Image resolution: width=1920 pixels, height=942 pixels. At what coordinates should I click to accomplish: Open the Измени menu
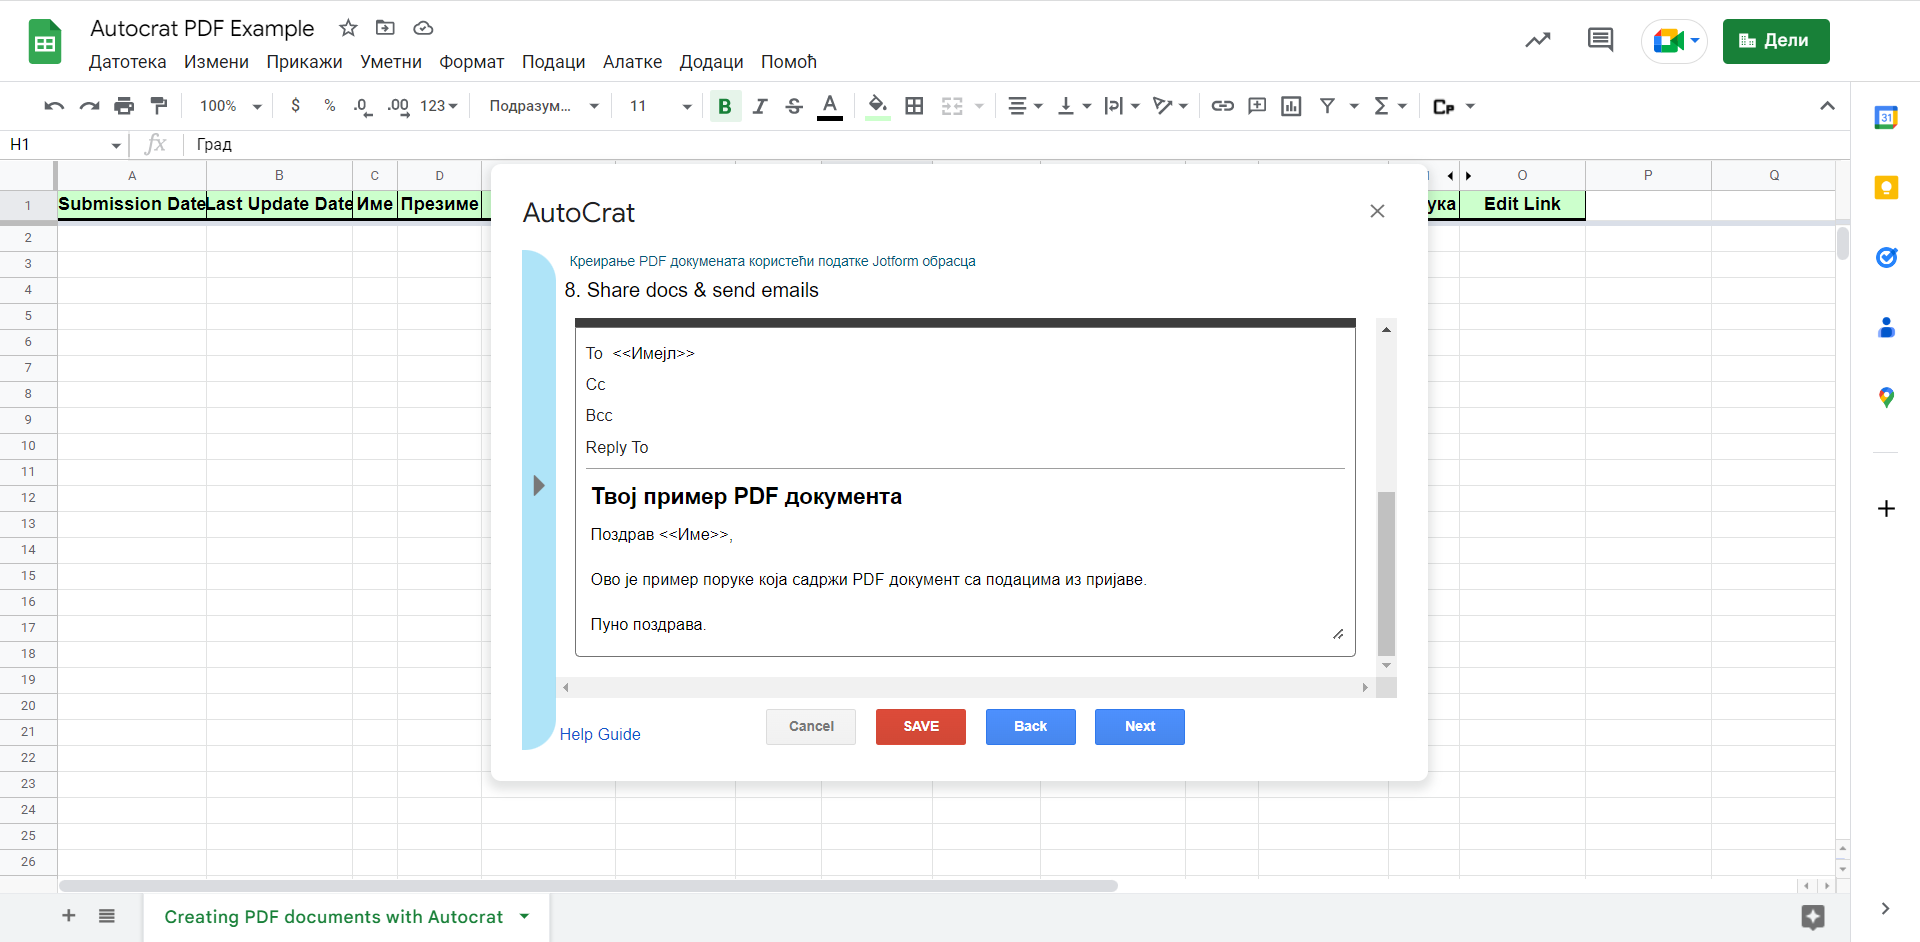[x=216, y=62]
